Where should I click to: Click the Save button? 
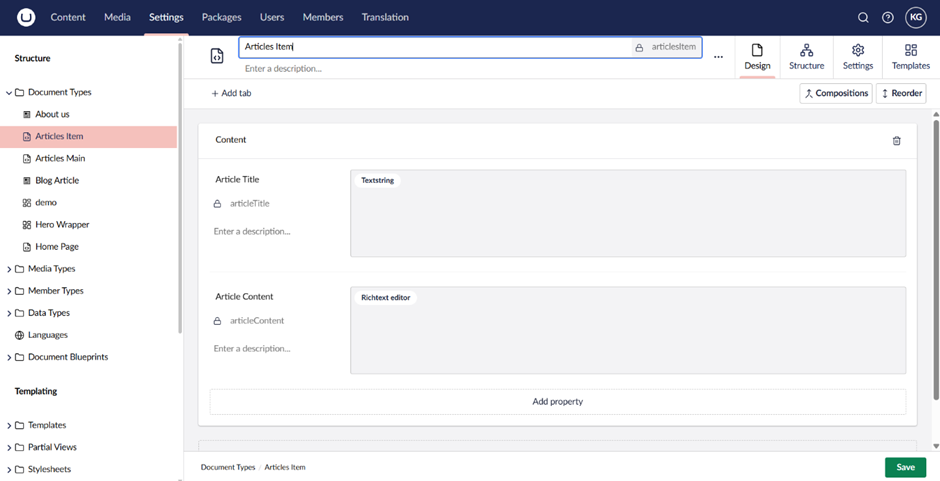(x=905, y=467)
